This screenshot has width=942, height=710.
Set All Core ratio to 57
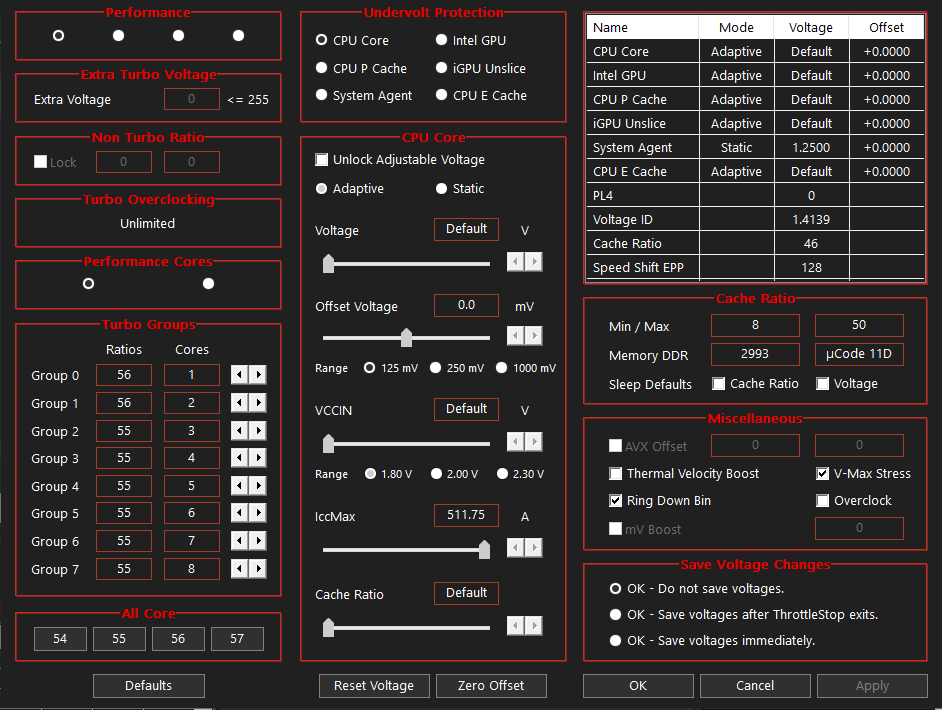(x=237, y=639)
